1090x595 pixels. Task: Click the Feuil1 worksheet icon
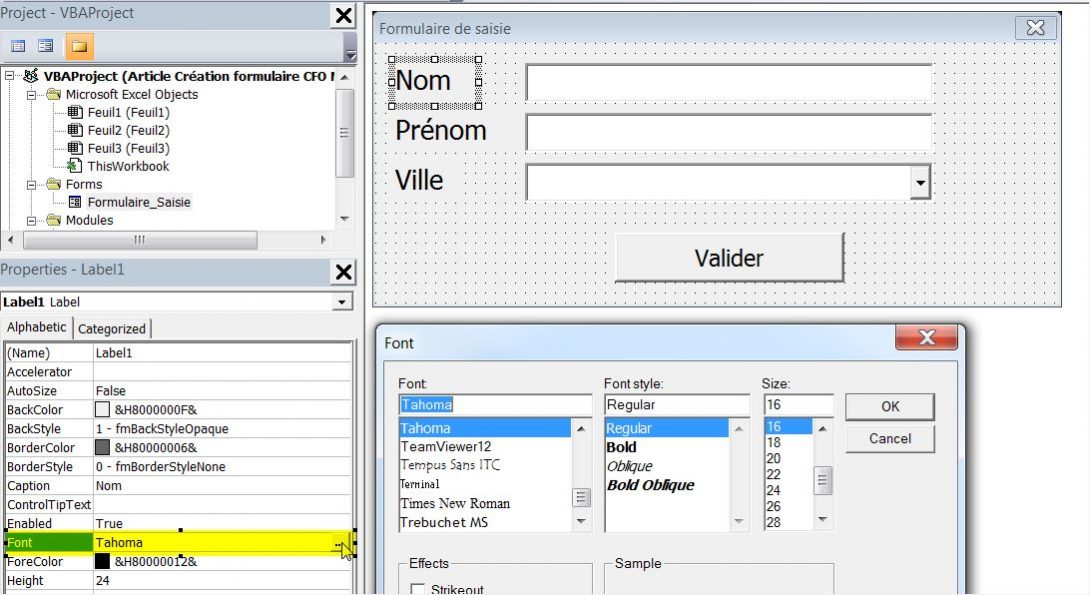(76, 113)
